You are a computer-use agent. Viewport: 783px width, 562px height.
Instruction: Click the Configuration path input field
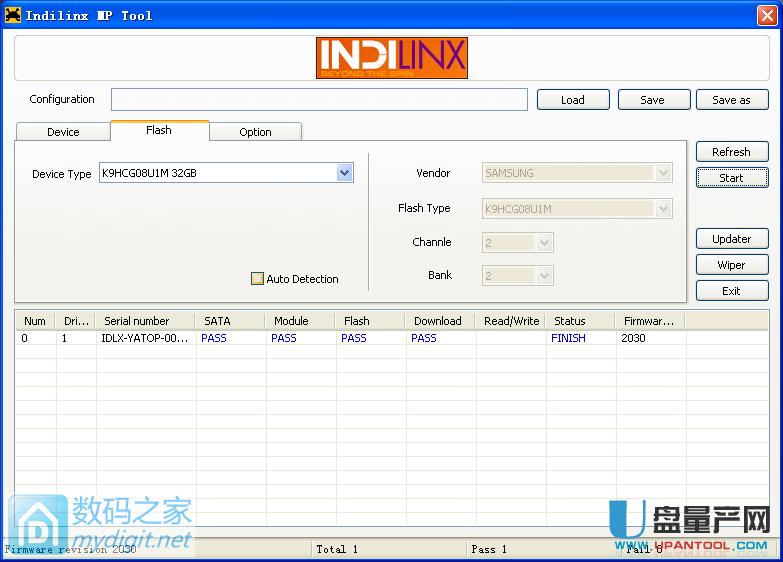click(319, 100)
